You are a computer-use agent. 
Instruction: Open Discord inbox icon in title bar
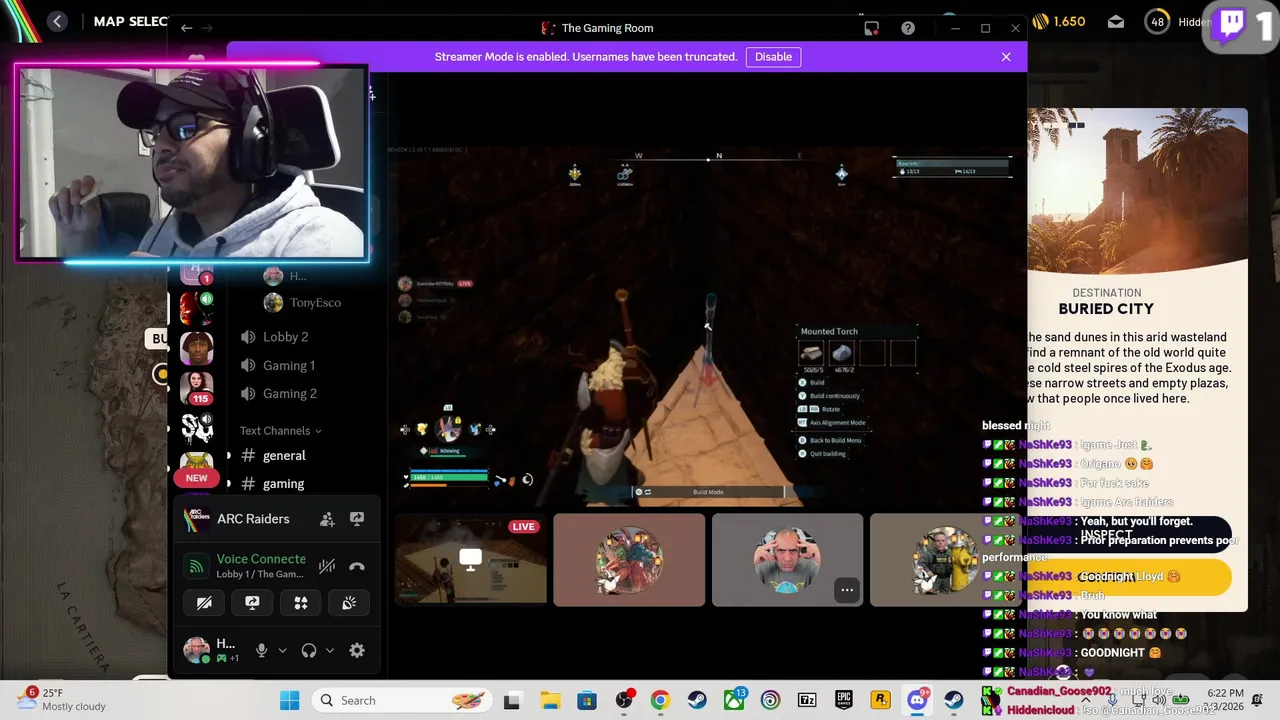pos(872,28)
